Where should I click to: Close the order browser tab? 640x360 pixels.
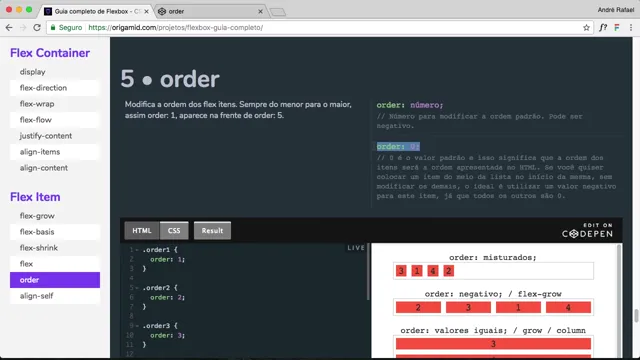[x=260, y=11]
